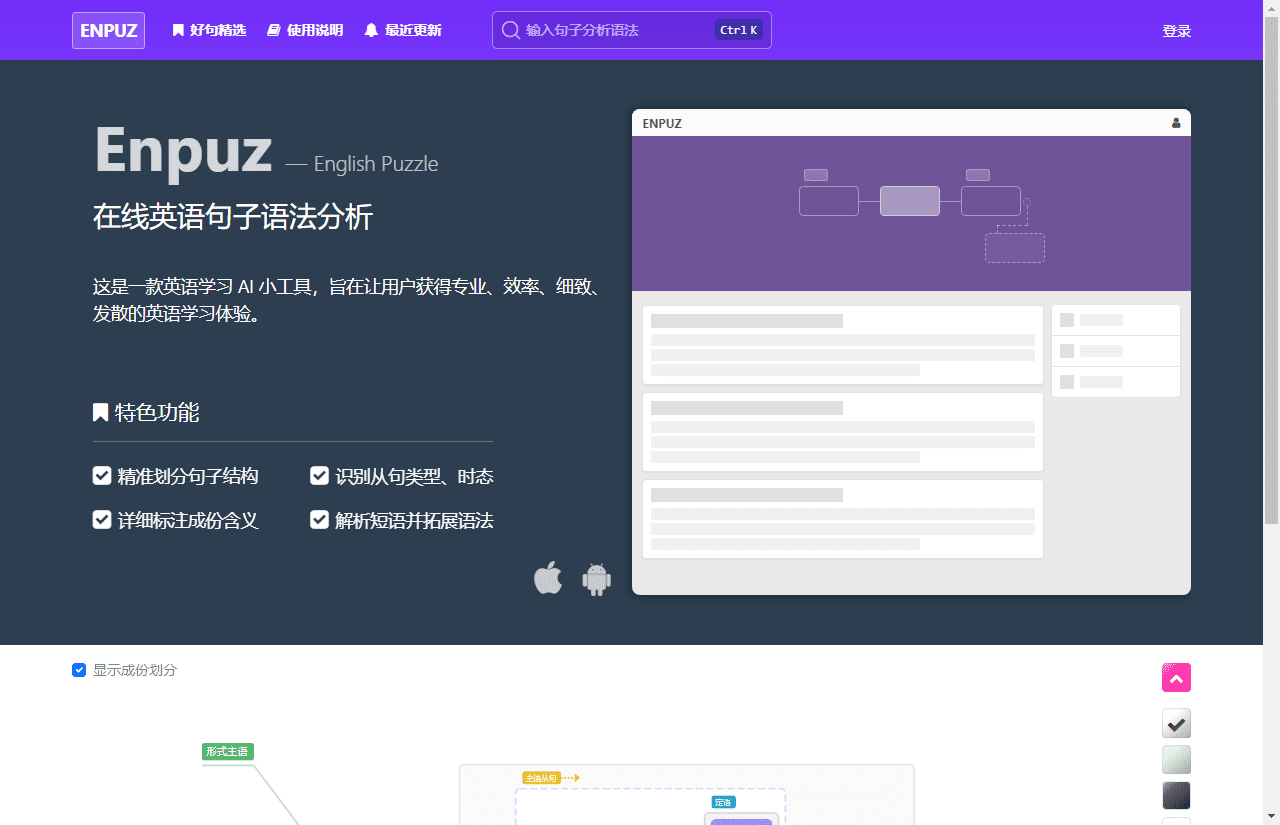Image resolution: width=1280 pixels, height=825 pixels.
Task: Click the 解析短语并拓展语法 feature text
Action: tap(414, 521)
